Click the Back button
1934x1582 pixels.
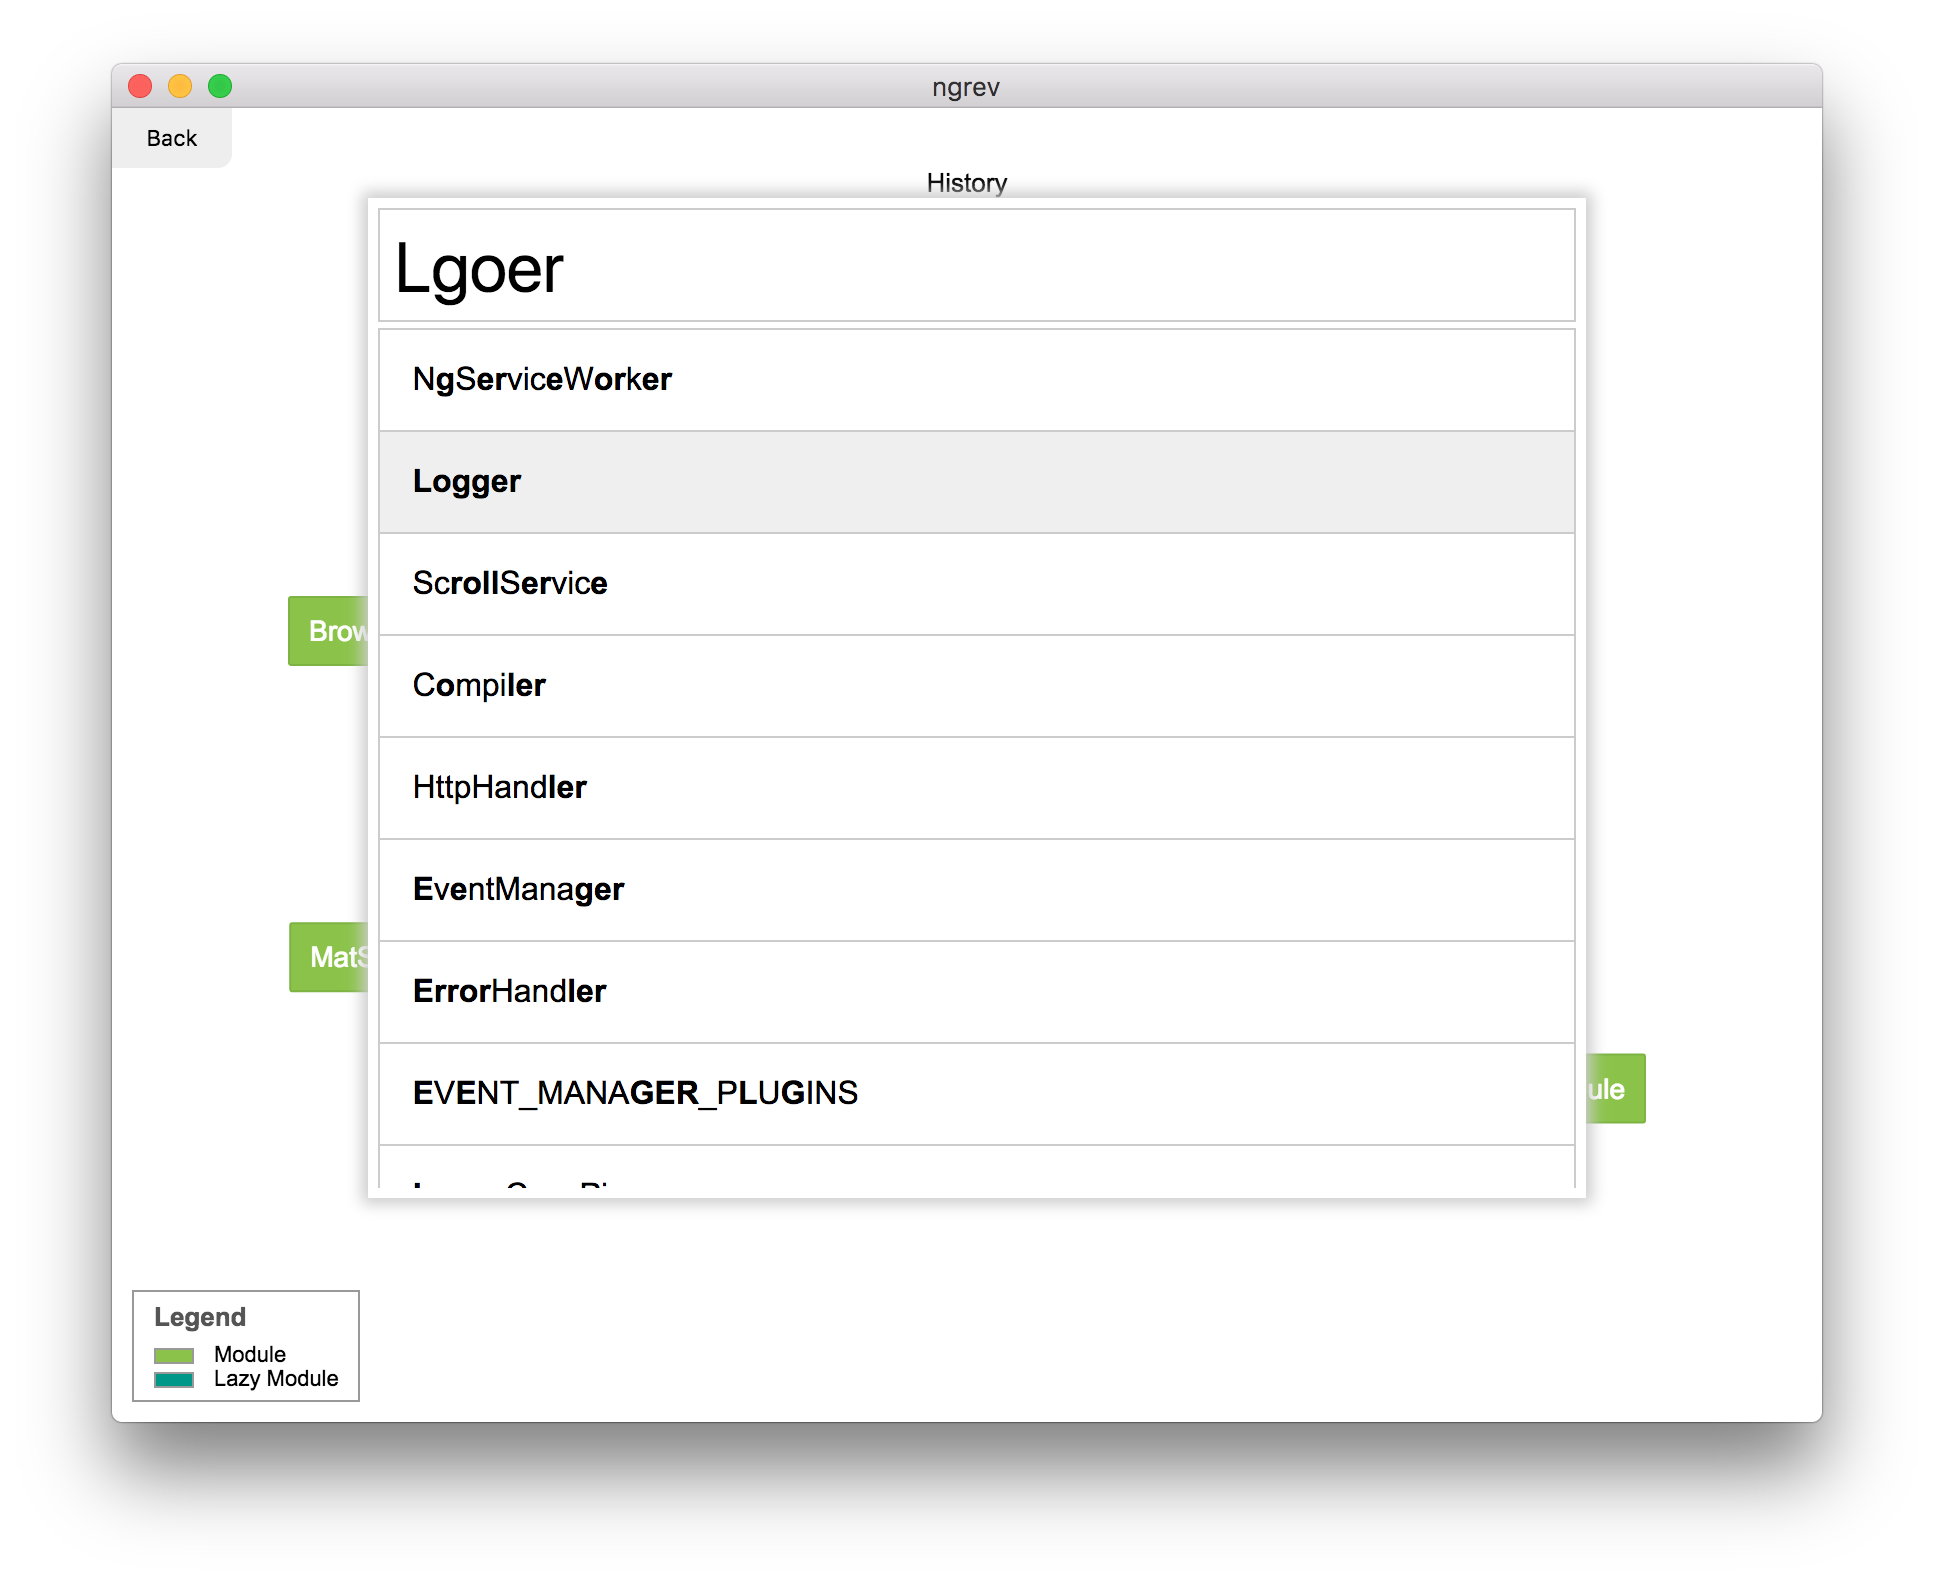point(171,138)
